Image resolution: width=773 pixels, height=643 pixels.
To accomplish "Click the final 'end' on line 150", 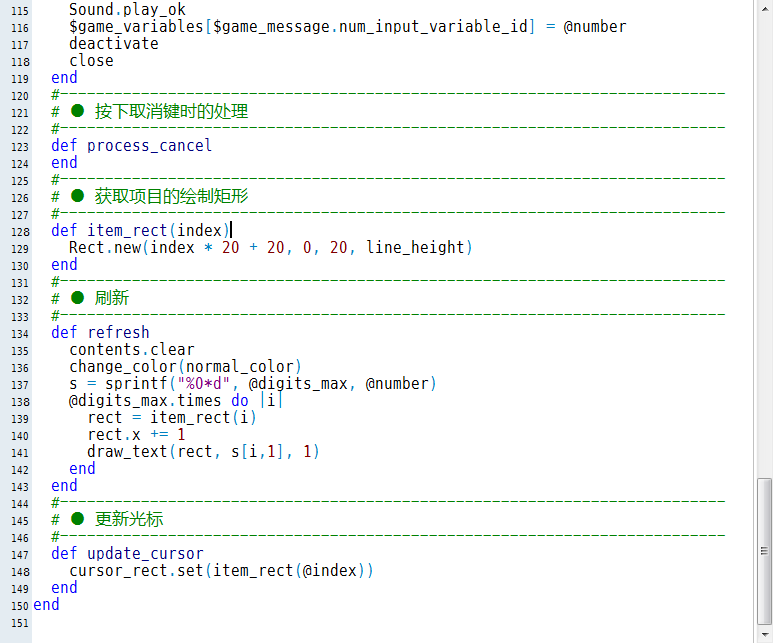I will tap(46, 605).
